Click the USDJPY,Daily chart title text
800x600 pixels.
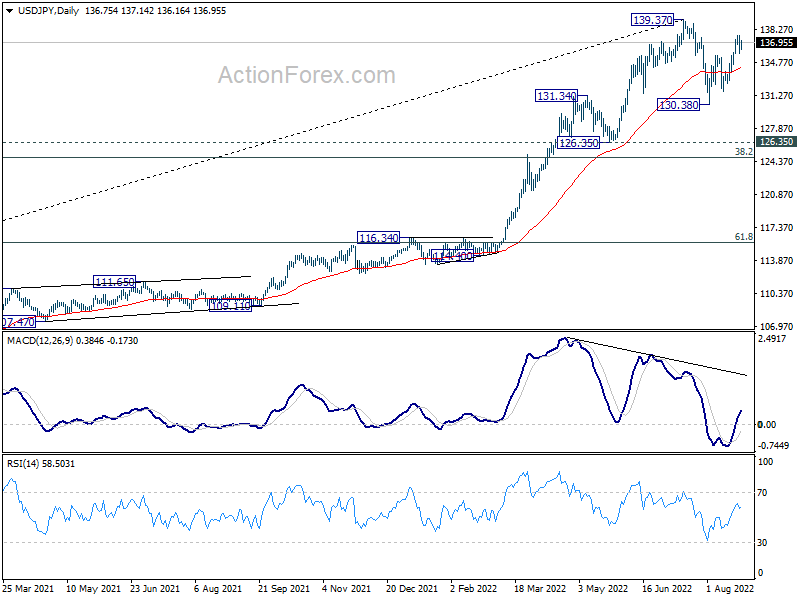tap(48, 11)
